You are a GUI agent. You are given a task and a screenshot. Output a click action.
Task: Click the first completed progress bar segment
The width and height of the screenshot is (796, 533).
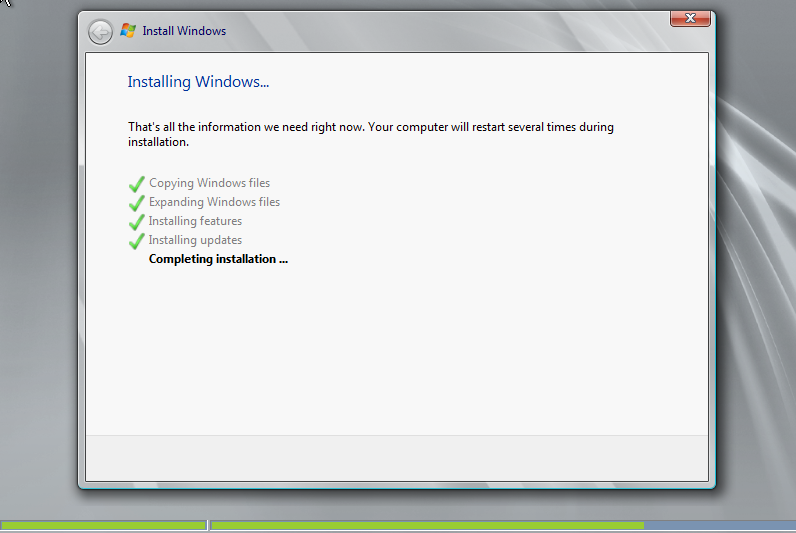click(x=104, y=525)
